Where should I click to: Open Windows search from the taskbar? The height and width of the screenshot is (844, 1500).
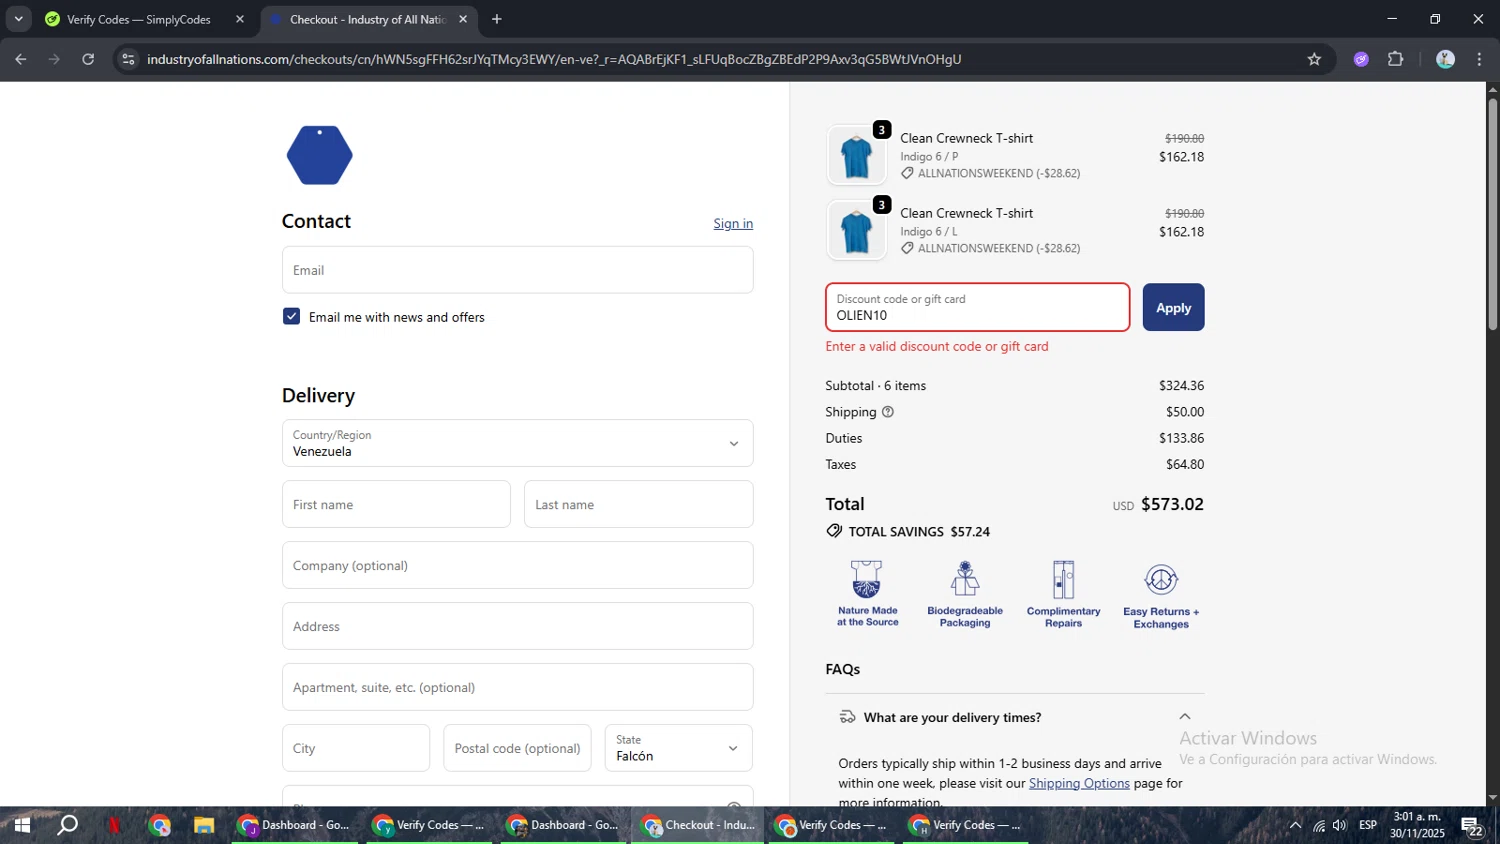point(68,825)
